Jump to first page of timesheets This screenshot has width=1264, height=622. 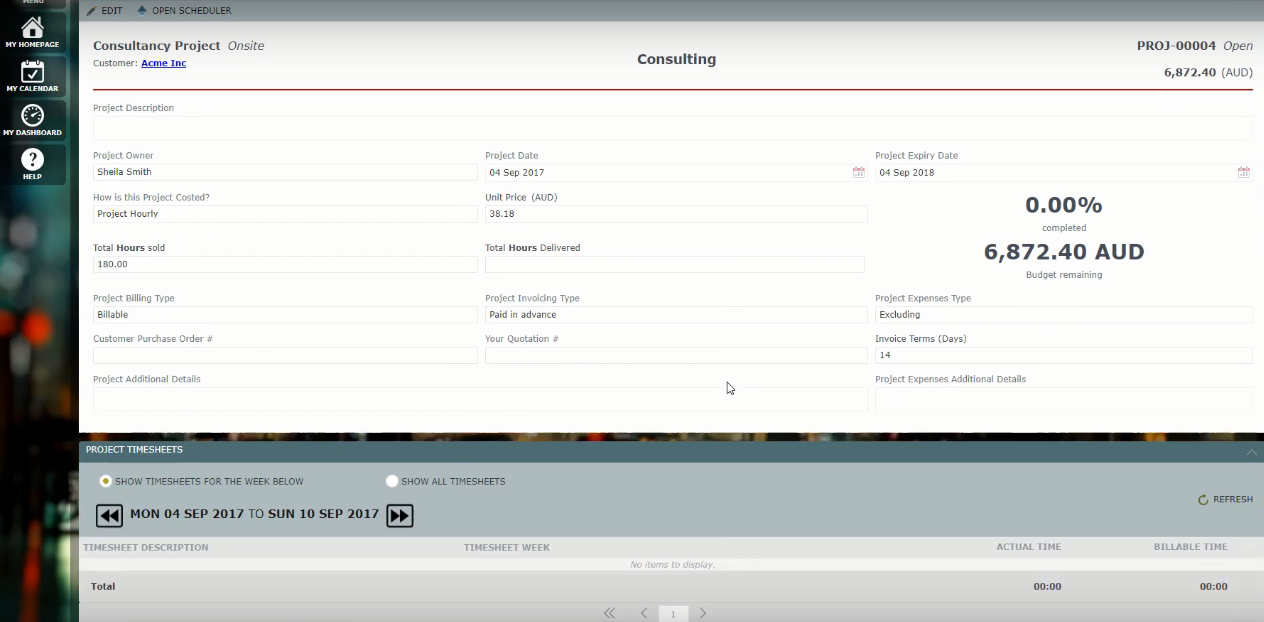point(609,613)
